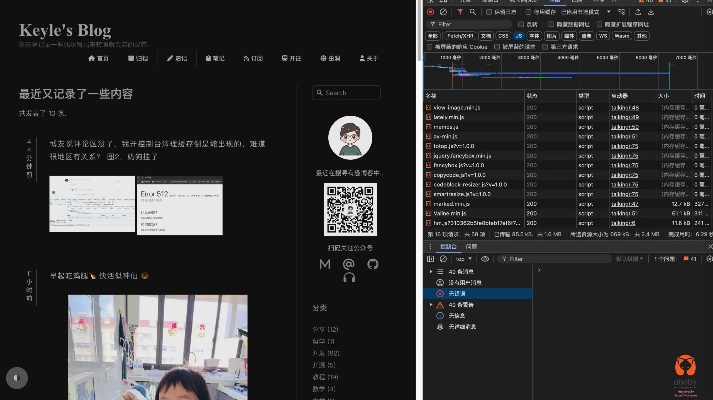Clear the network log
Screen dimensions: 713x400
(x=443, y=12)
